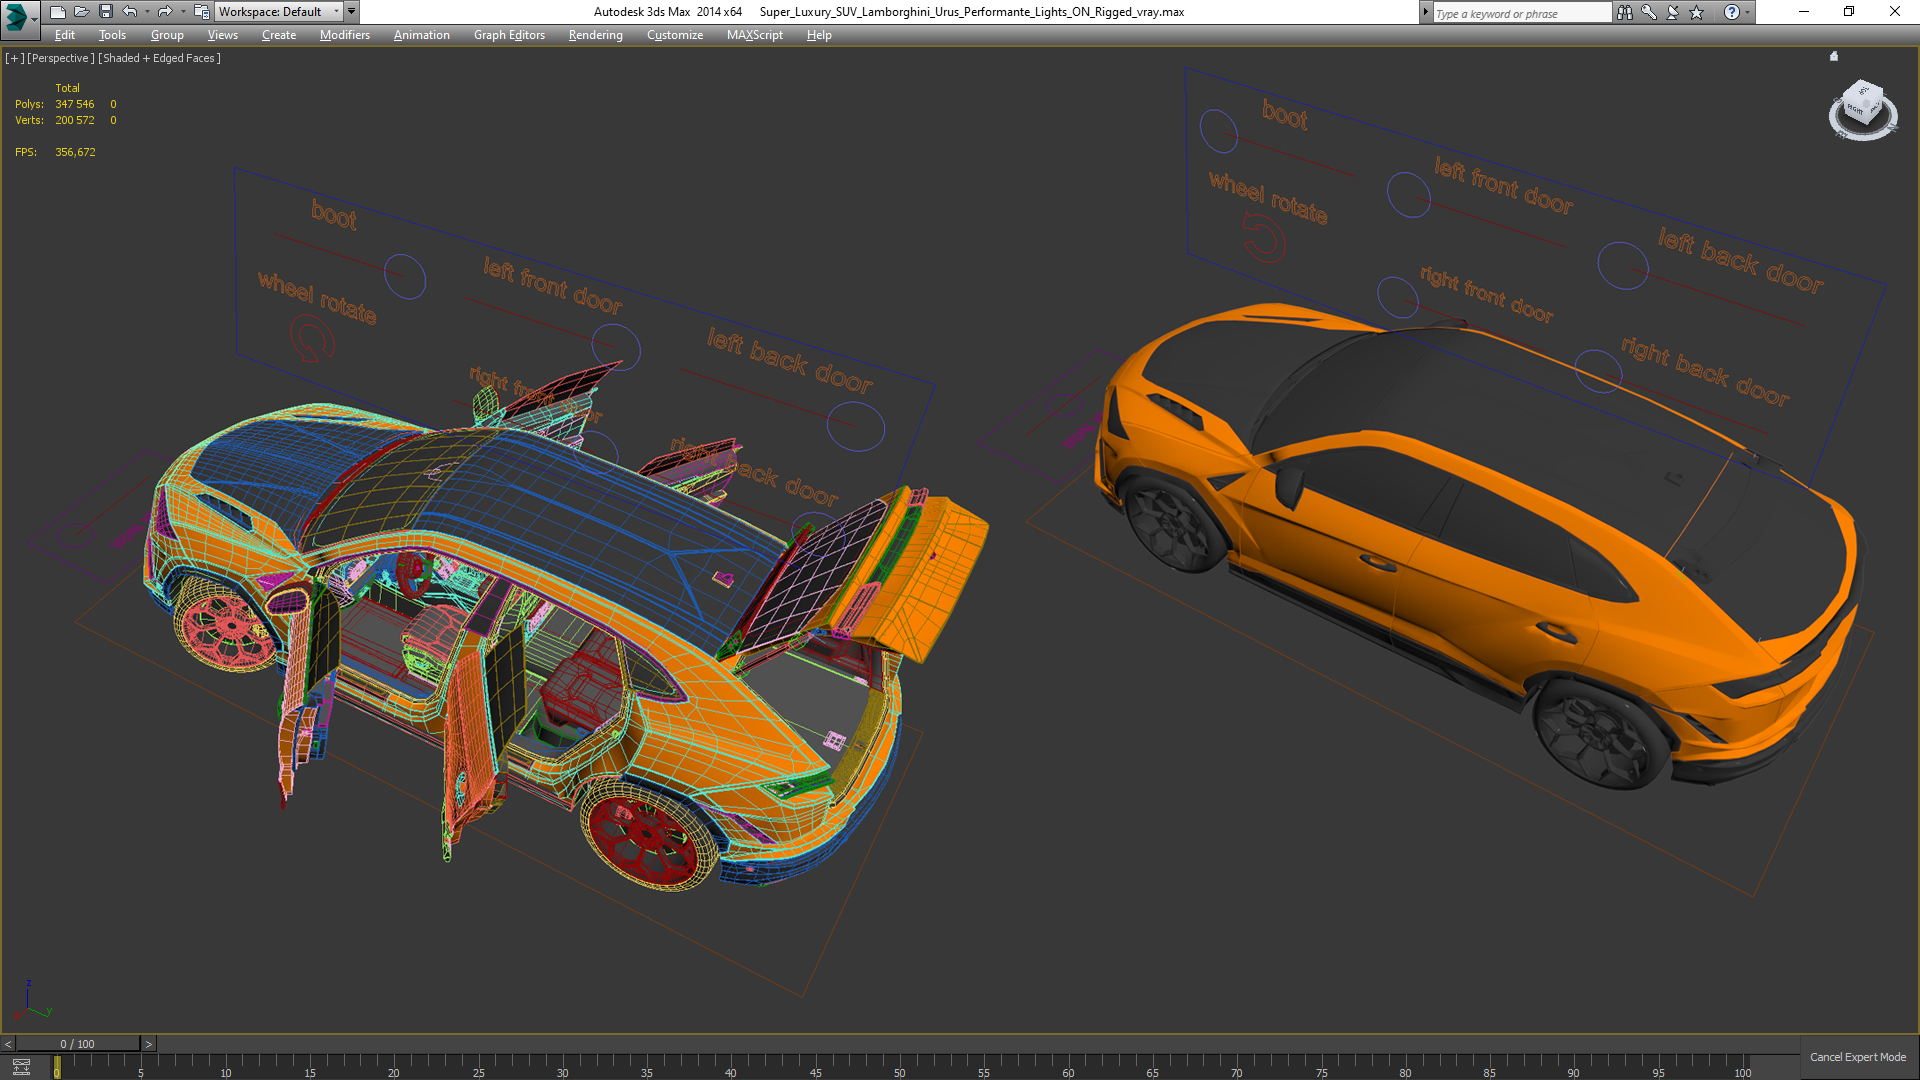Open the Customize menu

click(675, 35)
